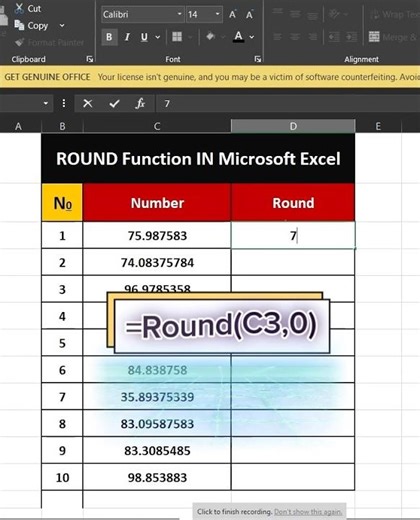Open the Font dialog launcher

tap(257, 59)
